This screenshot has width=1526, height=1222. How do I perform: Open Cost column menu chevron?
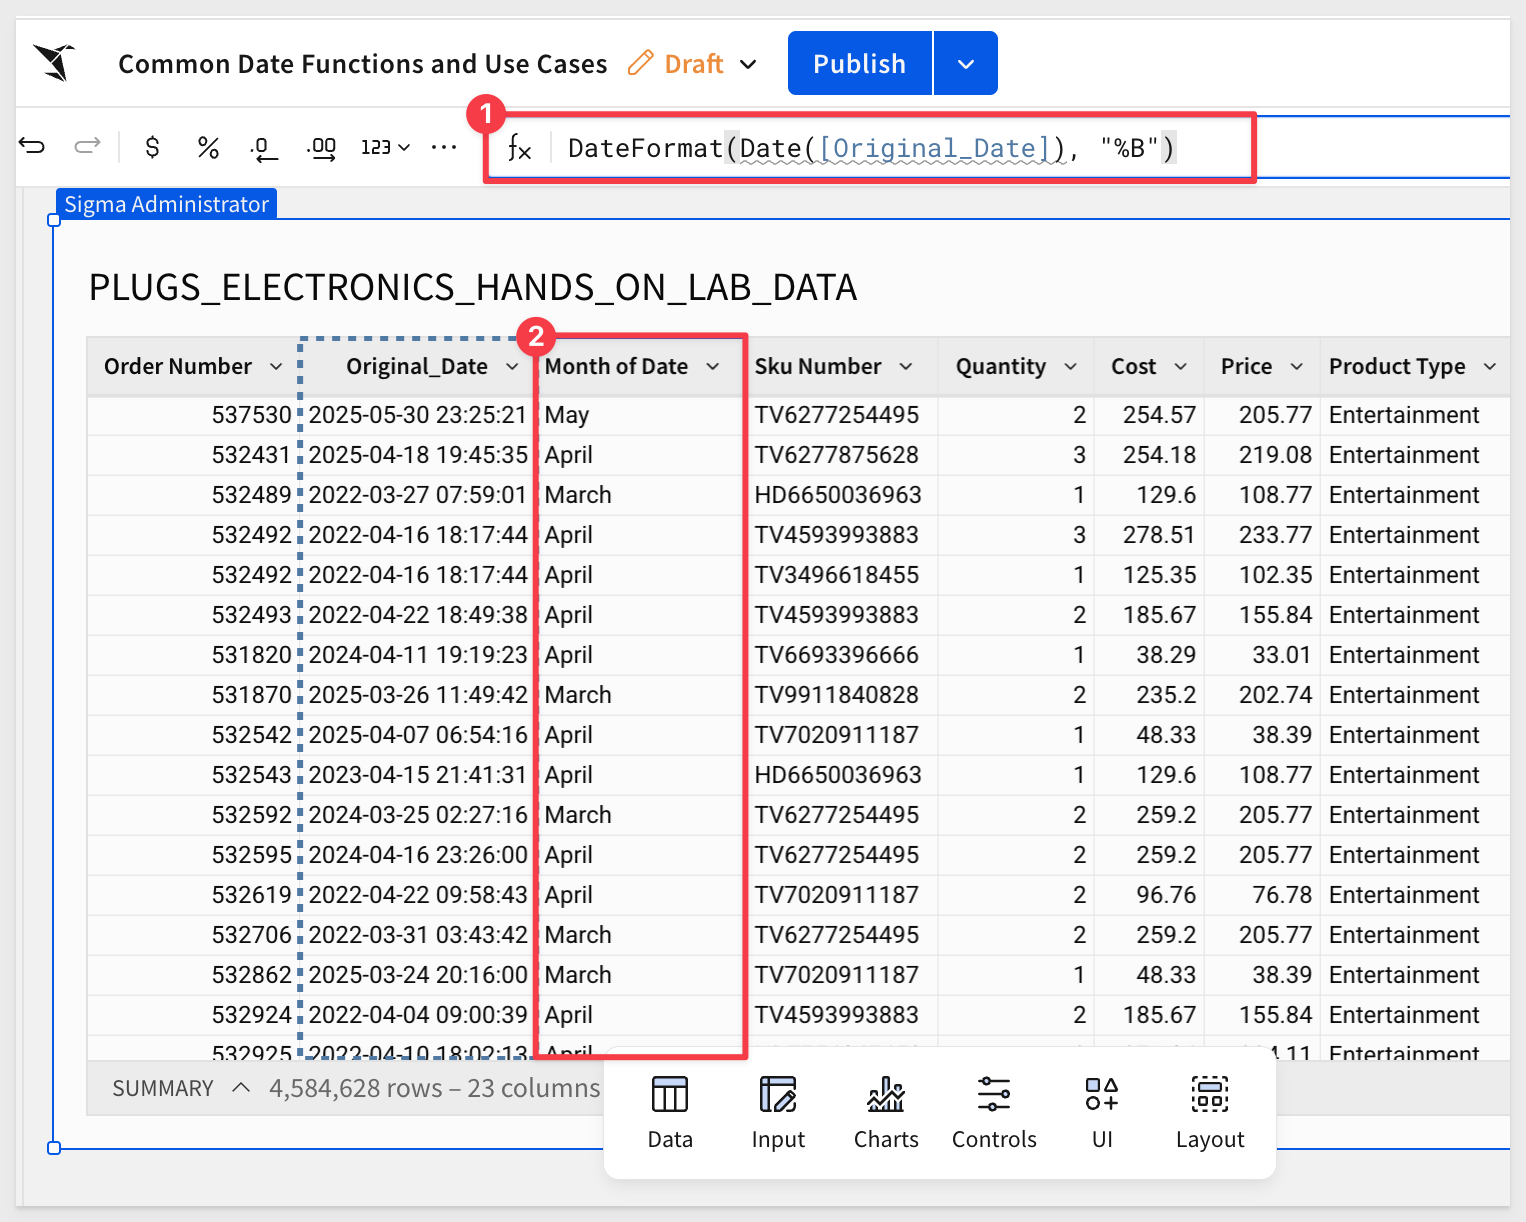(x=1181, y=367)
